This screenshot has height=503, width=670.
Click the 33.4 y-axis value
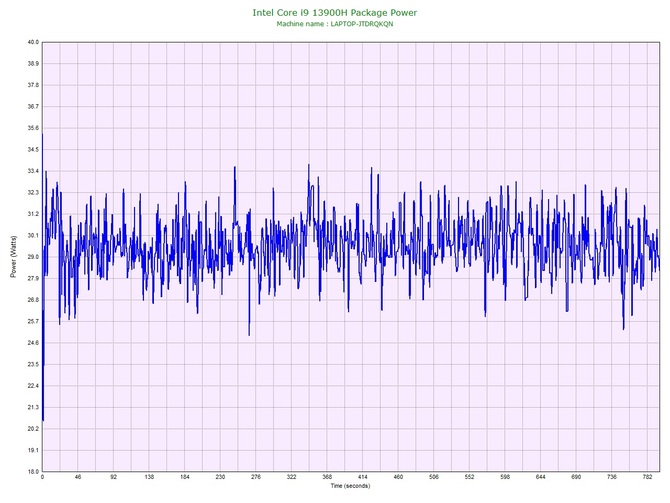[33, 171]
